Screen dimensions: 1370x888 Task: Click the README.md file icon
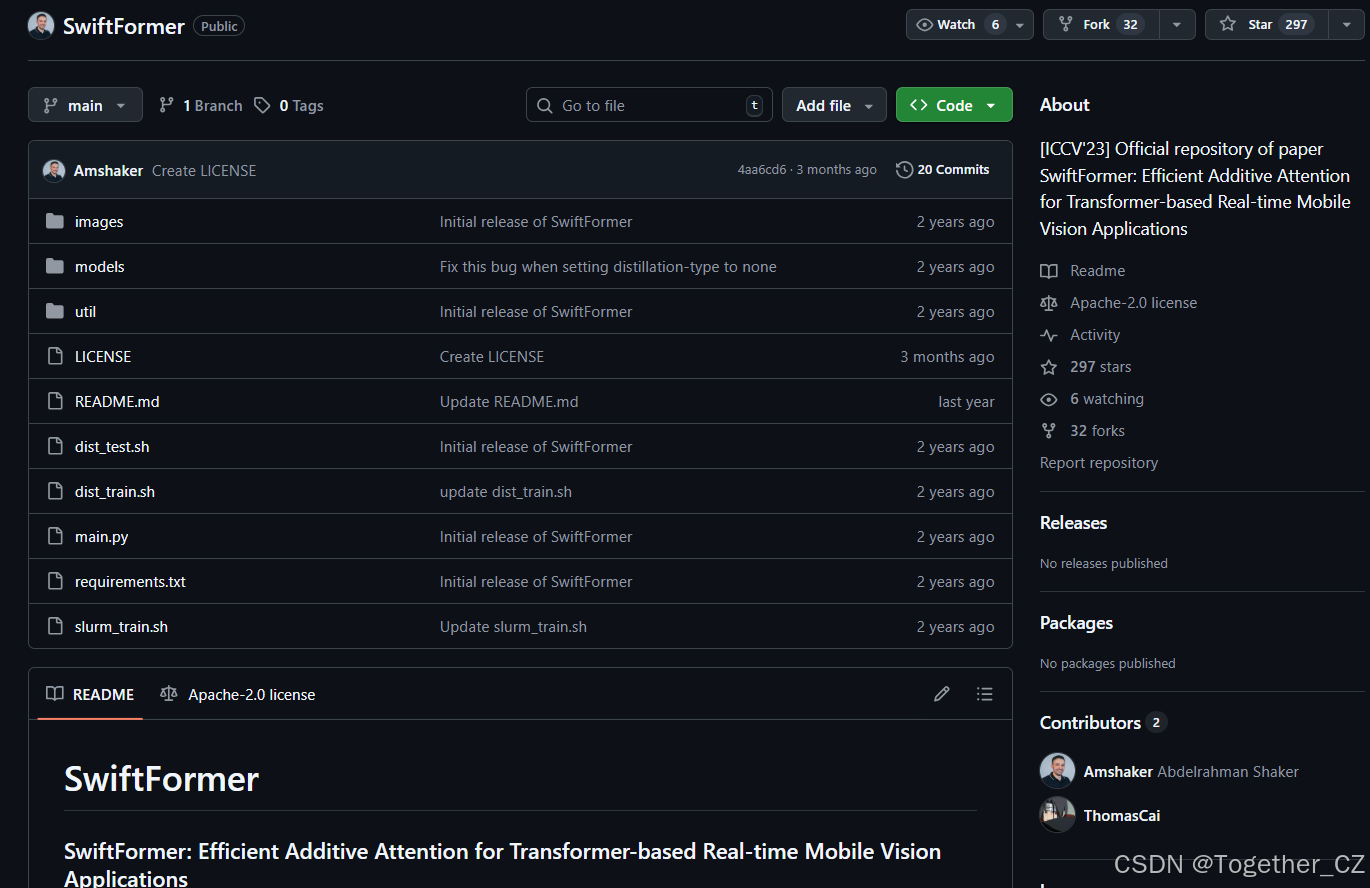tap(55, 401)
